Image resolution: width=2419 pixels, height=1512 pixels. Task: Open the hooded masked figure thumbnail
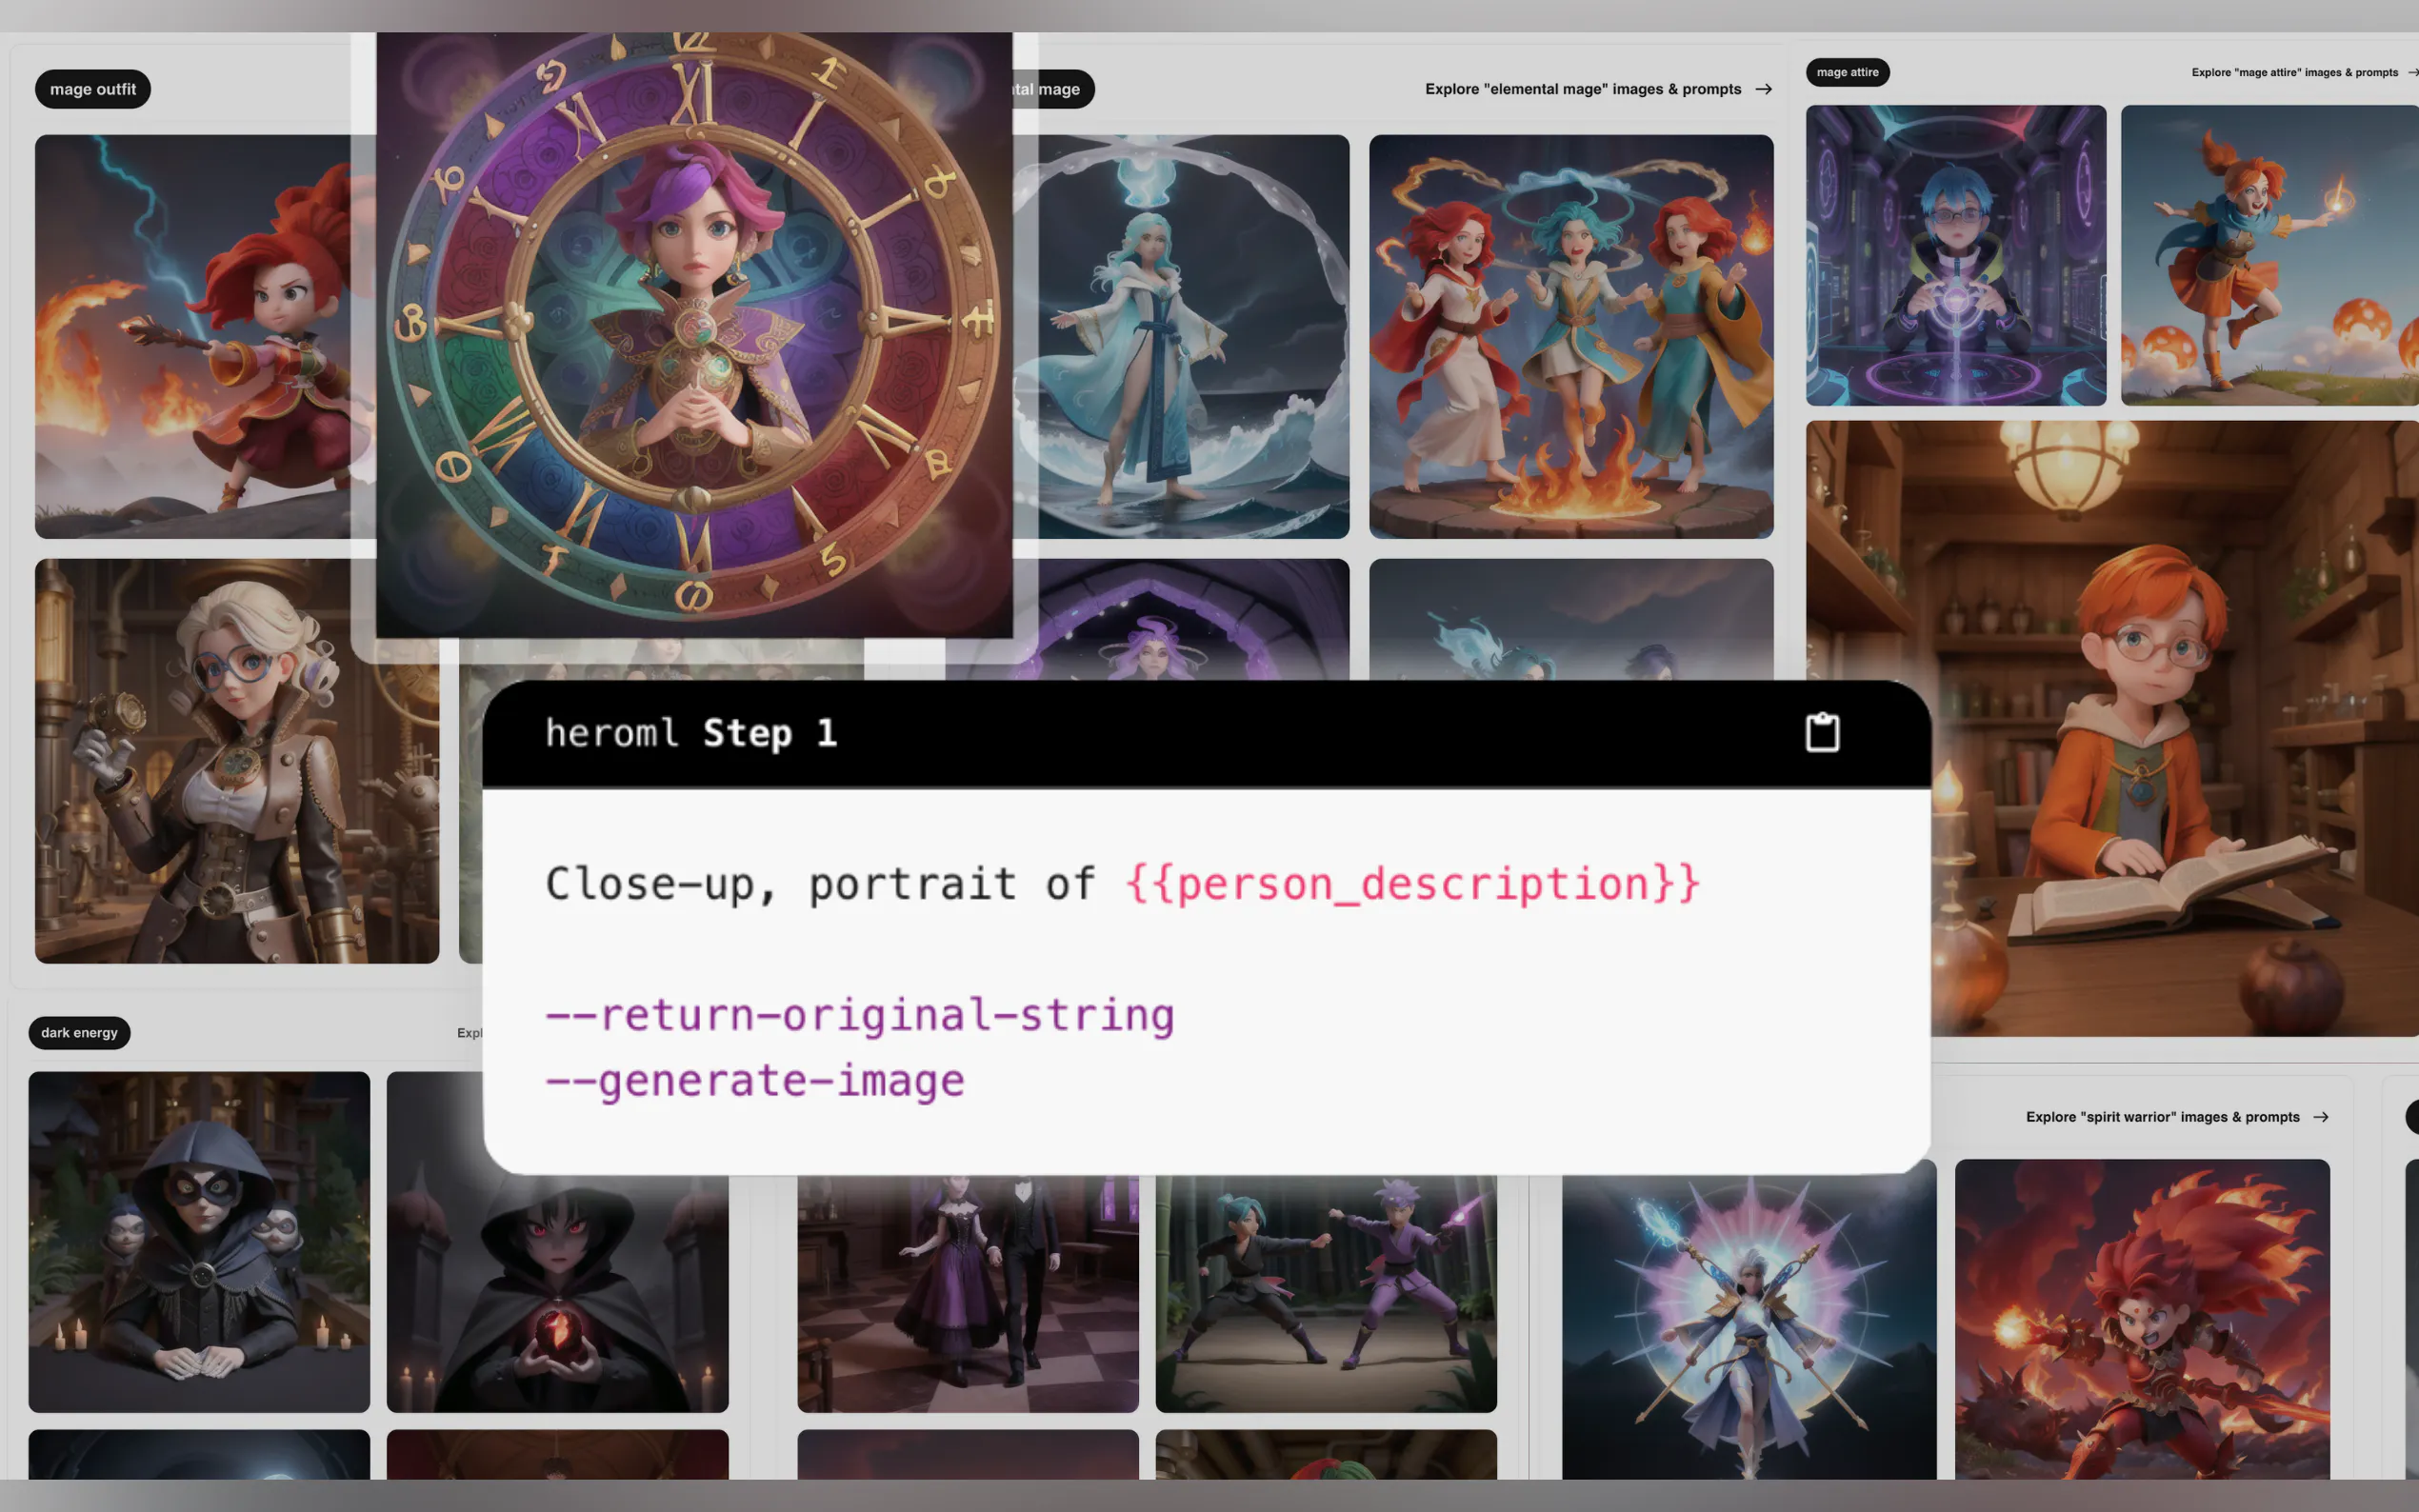(x=199, y=1242)
